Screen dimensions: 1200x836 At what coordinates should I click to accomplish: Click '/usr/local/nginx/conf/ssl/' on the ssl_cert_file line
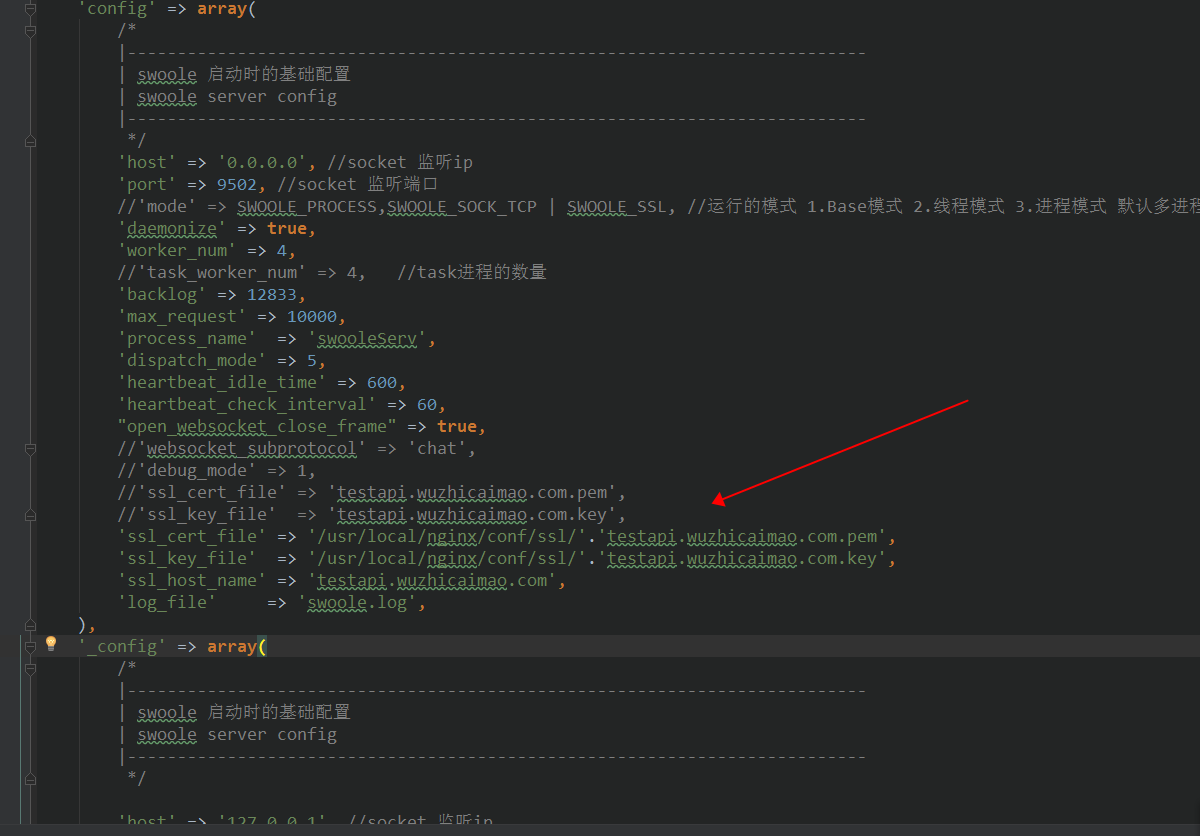[447, 536]
